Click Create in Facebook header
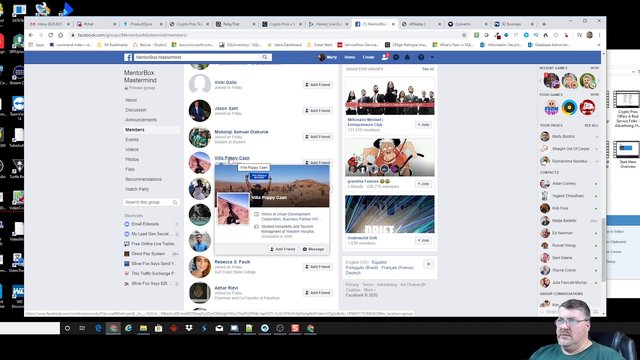 click(x=368, y=57)
